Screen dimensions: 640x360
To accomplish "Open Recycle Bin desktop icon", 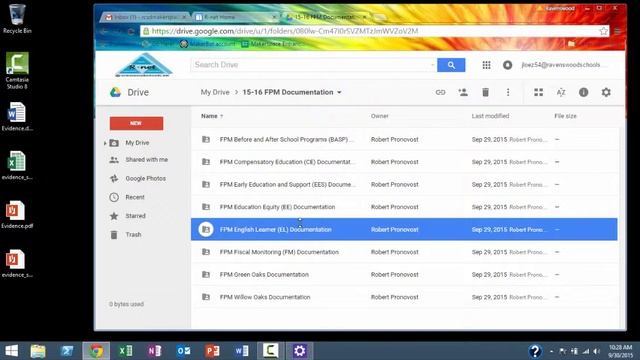I will pos(17,19).
